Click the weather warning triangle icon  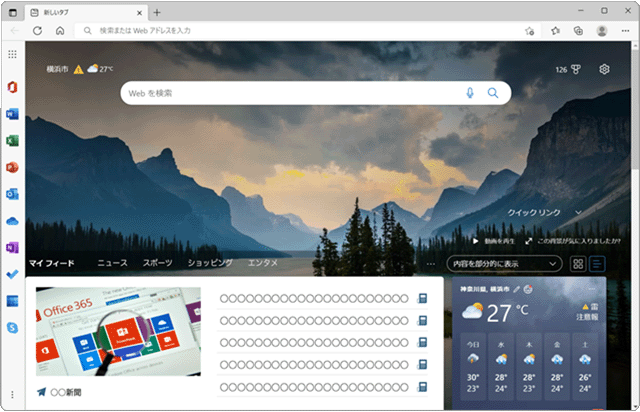(78, 69)
